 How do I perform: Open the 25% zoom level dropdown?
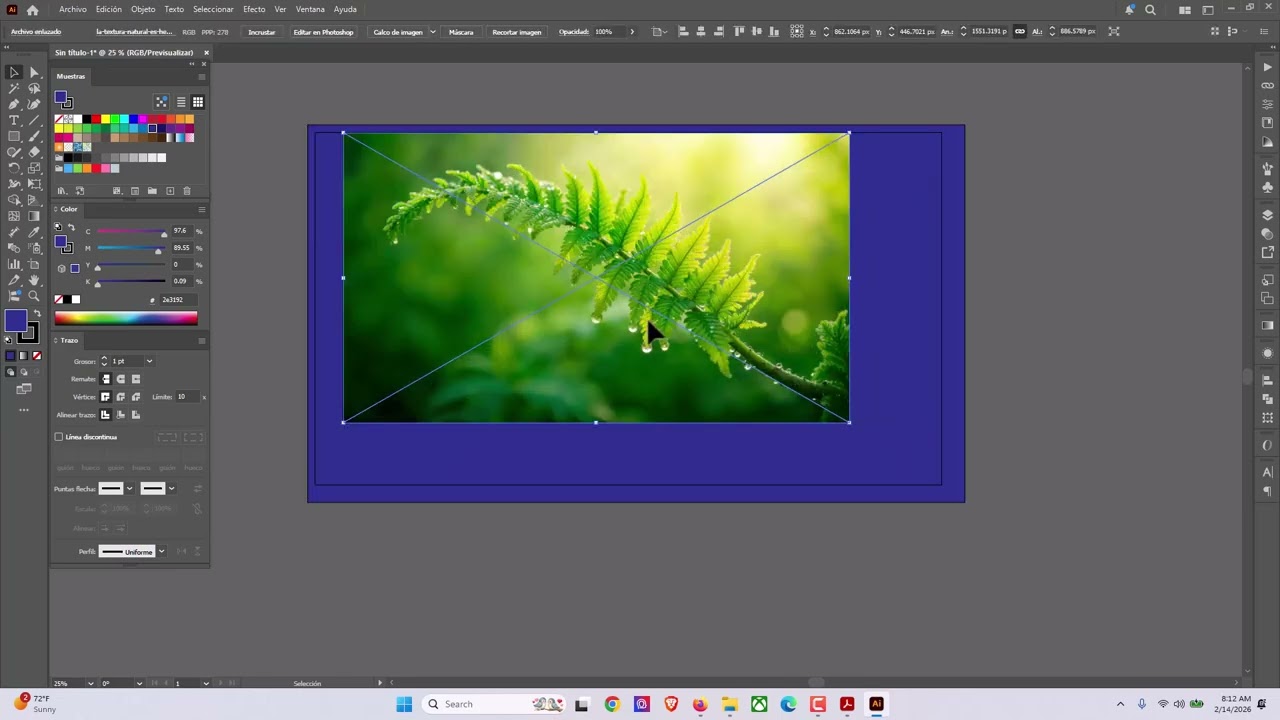tap(90, 684)
